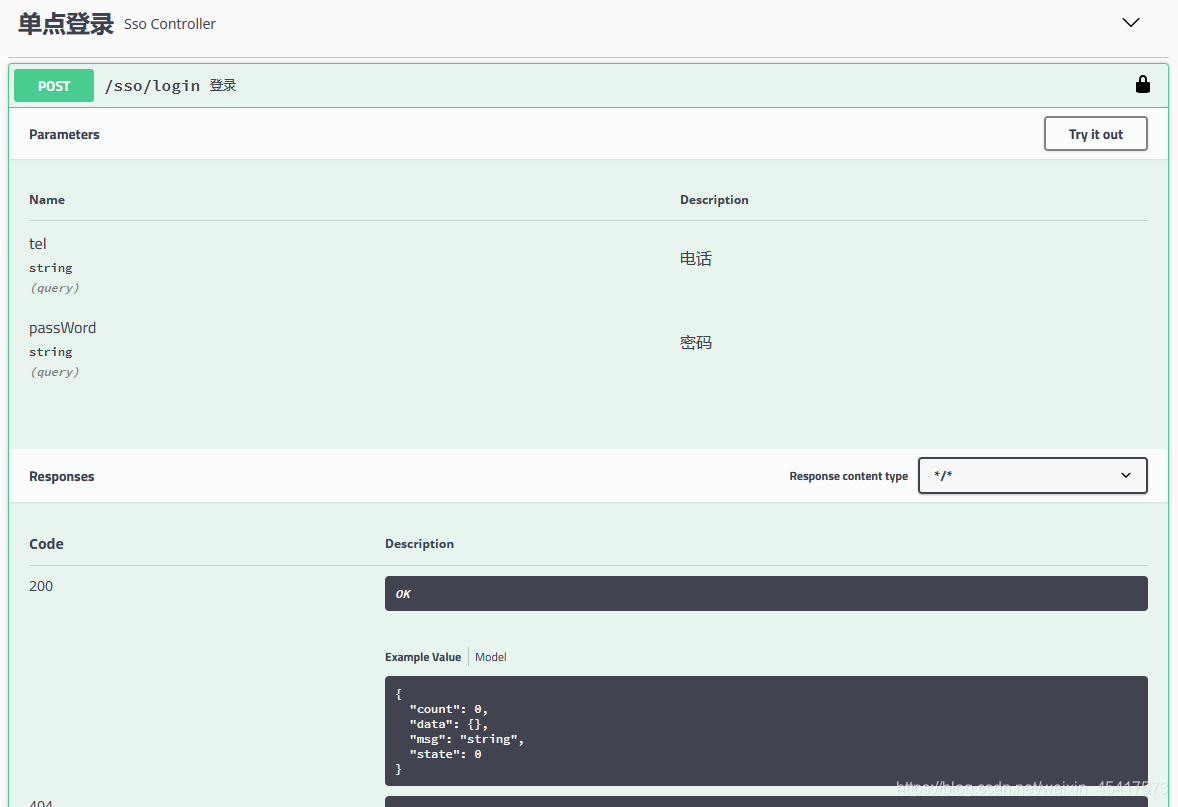Click the 密码 description text
The image size is (1178, 807).
point(696,343)
